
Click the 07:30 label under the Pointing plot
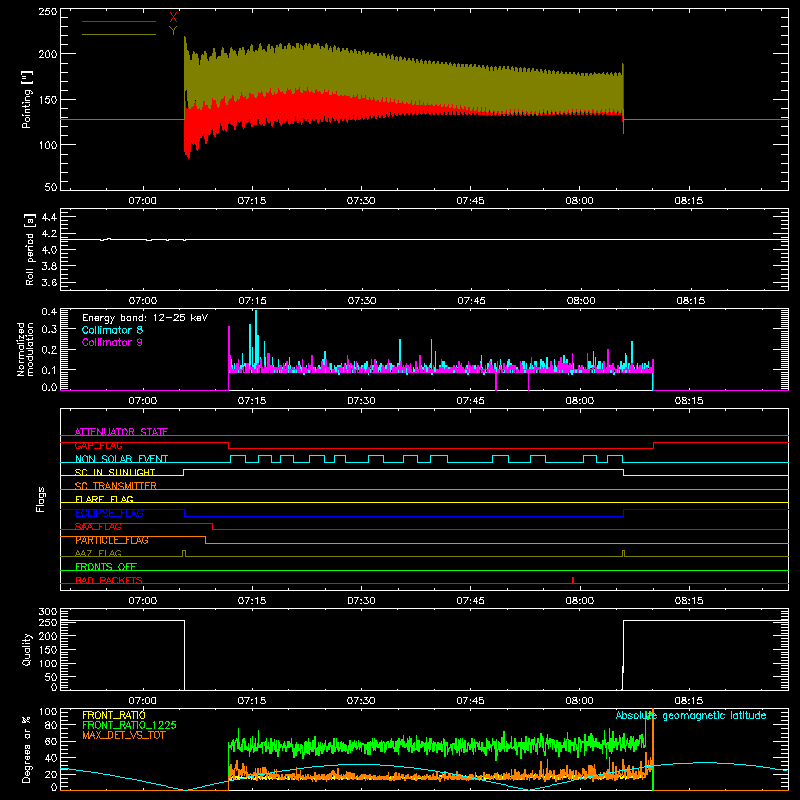click(x=361, y=201)
